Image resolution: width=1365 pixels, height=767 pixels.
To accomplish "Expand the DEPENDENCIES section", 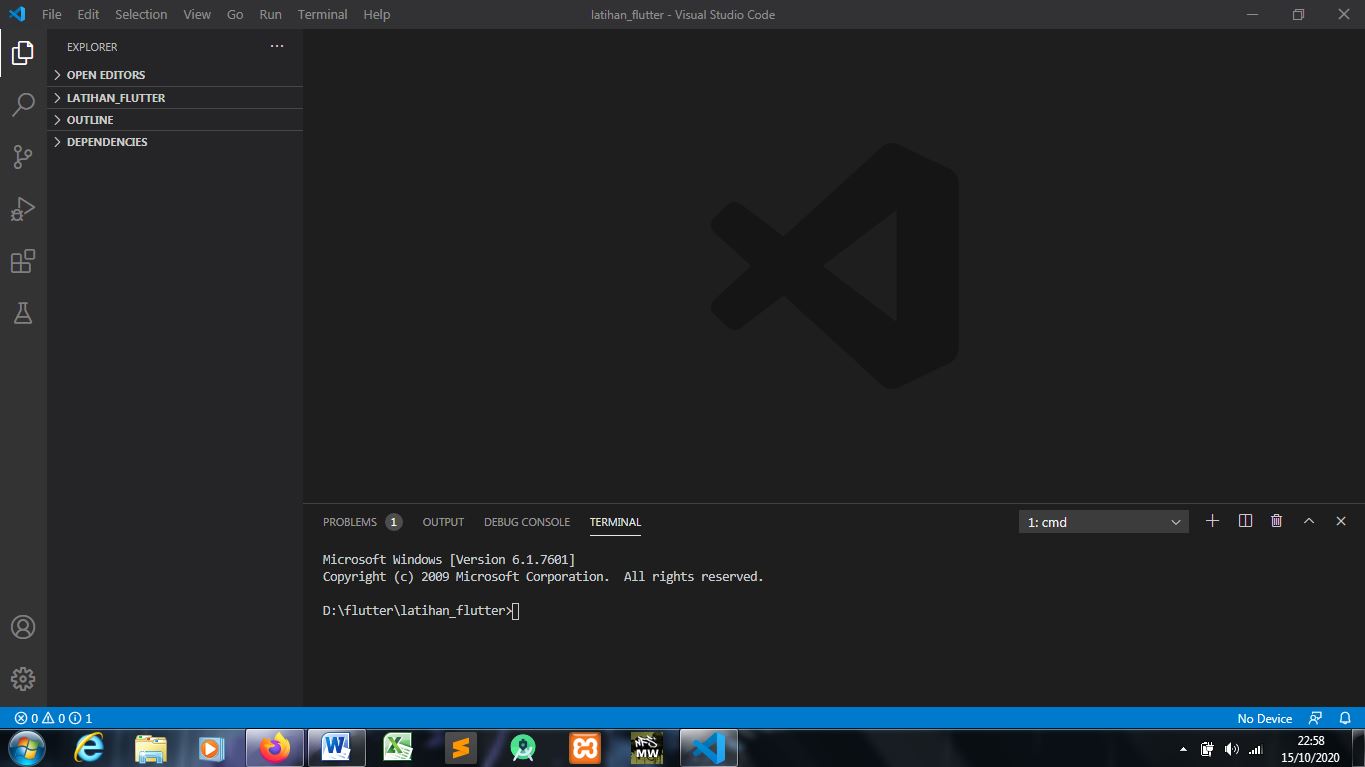I will pos(106,141).
